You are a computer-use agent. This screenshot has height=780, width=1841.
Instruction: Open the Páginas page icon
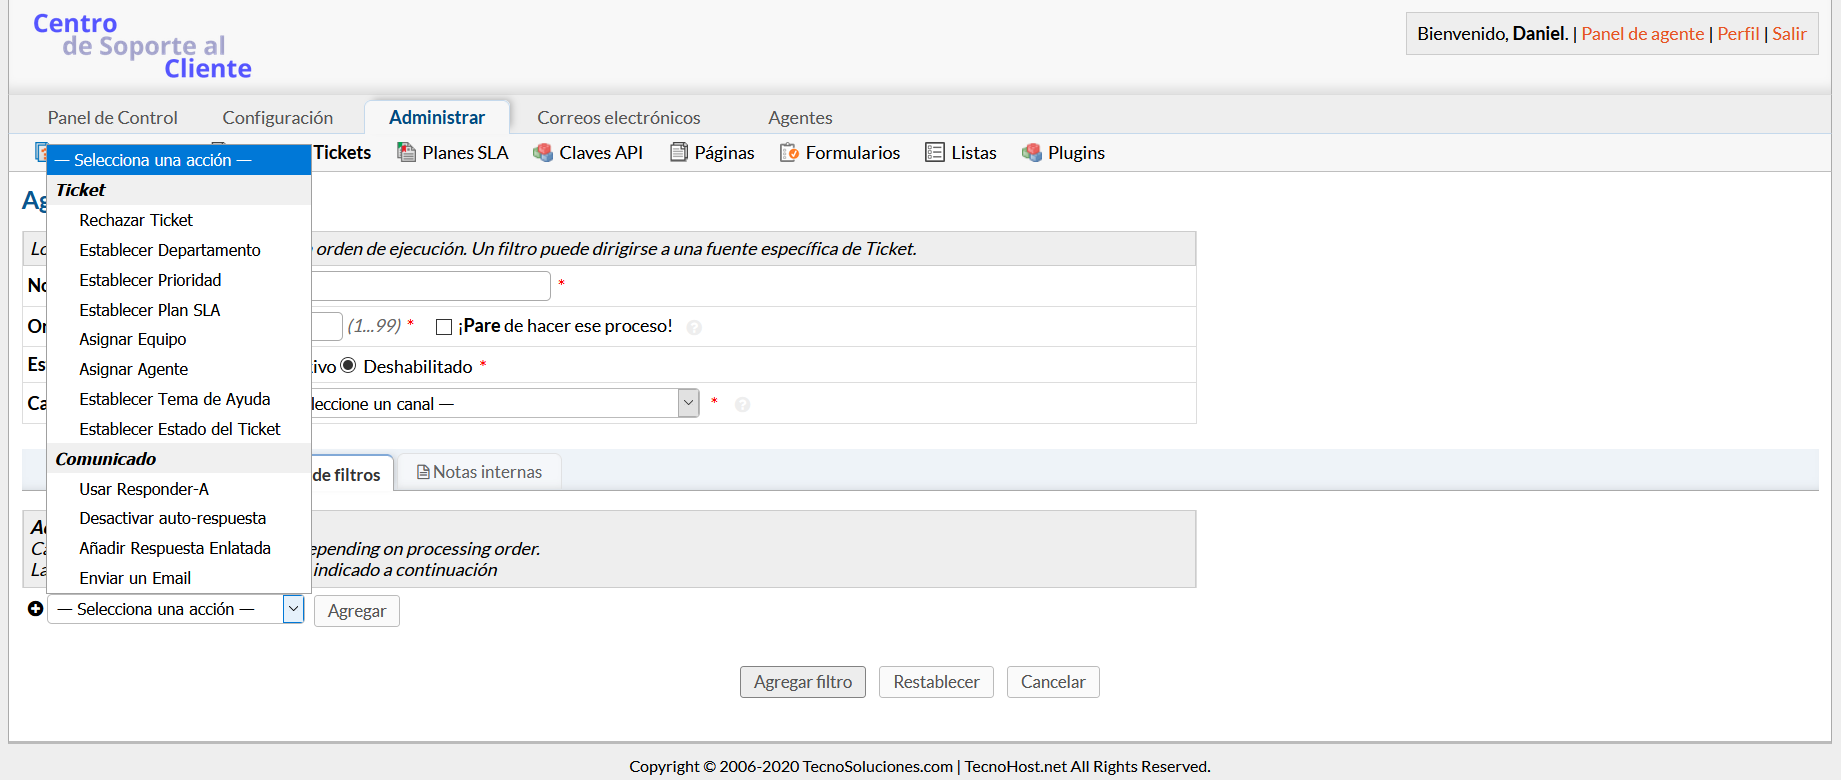point(679,153)
